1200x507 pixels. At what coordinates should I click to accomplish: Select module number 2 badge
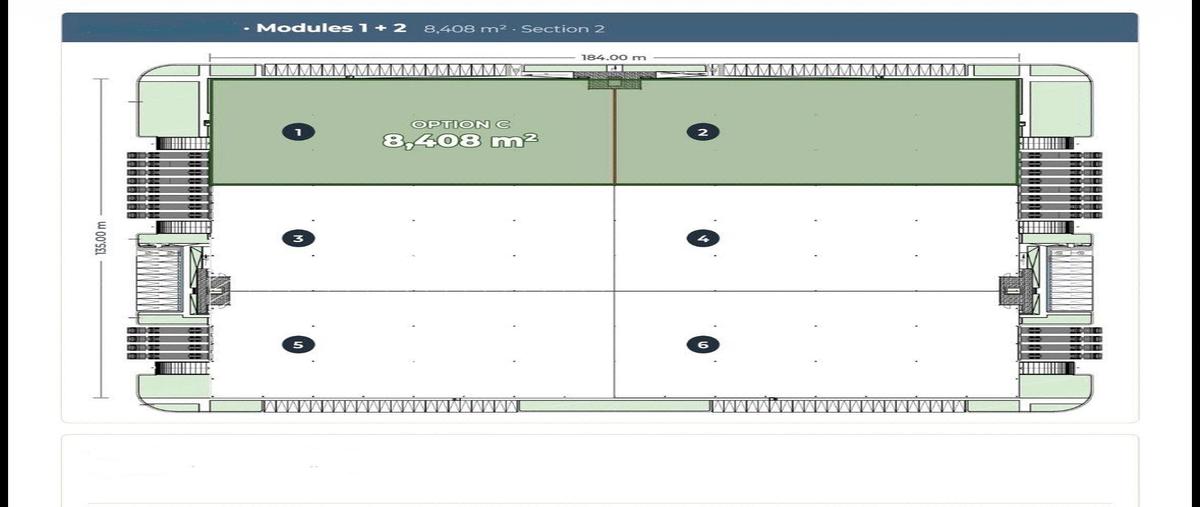[x=703, y=132]
